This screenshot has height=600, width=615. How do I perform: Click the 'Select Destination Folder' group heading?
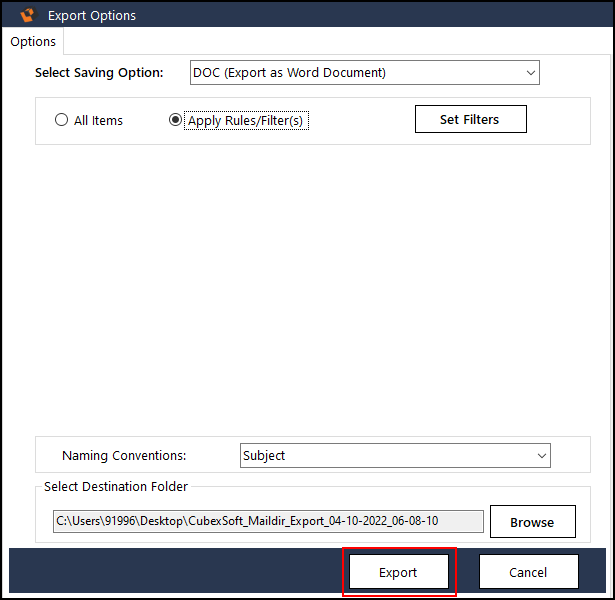116,487
